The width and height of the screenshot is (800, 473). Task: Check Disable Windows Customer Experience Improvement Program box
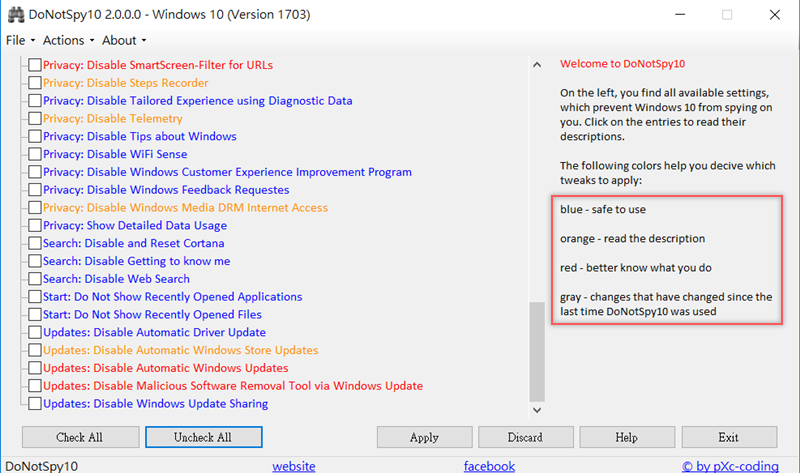point(35,172)
